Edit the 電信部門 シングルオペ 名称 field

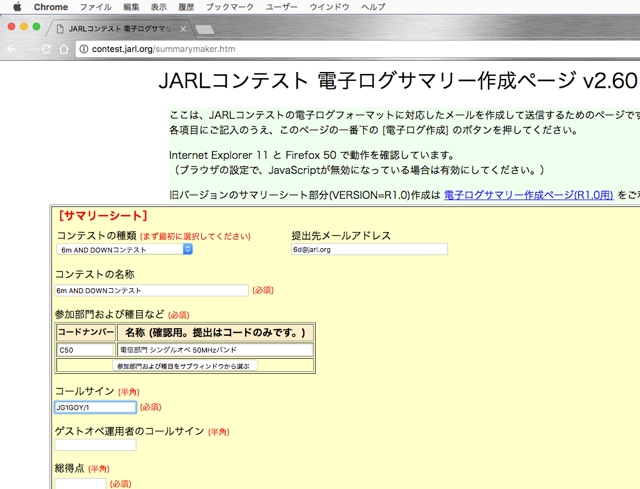click(x=215, y=350)
